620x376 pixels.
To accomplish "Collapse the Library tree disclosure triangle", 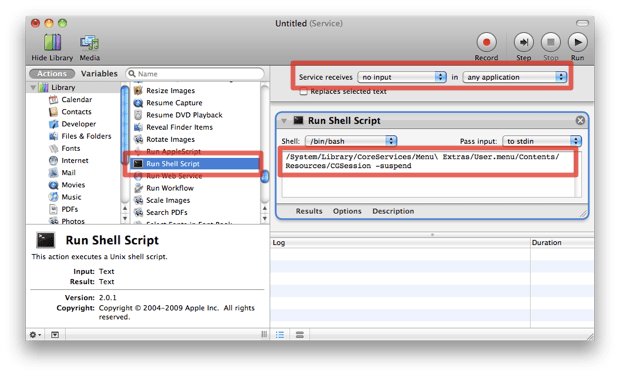I will 33,87.
